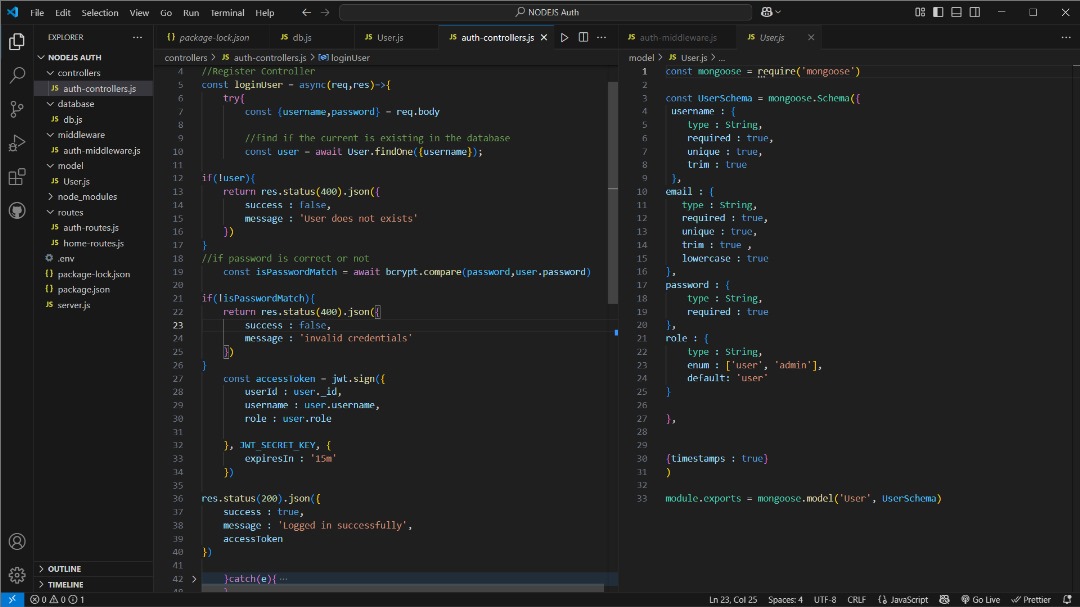
Task: Open the Extensions view
Action: (x=17, y=177)
